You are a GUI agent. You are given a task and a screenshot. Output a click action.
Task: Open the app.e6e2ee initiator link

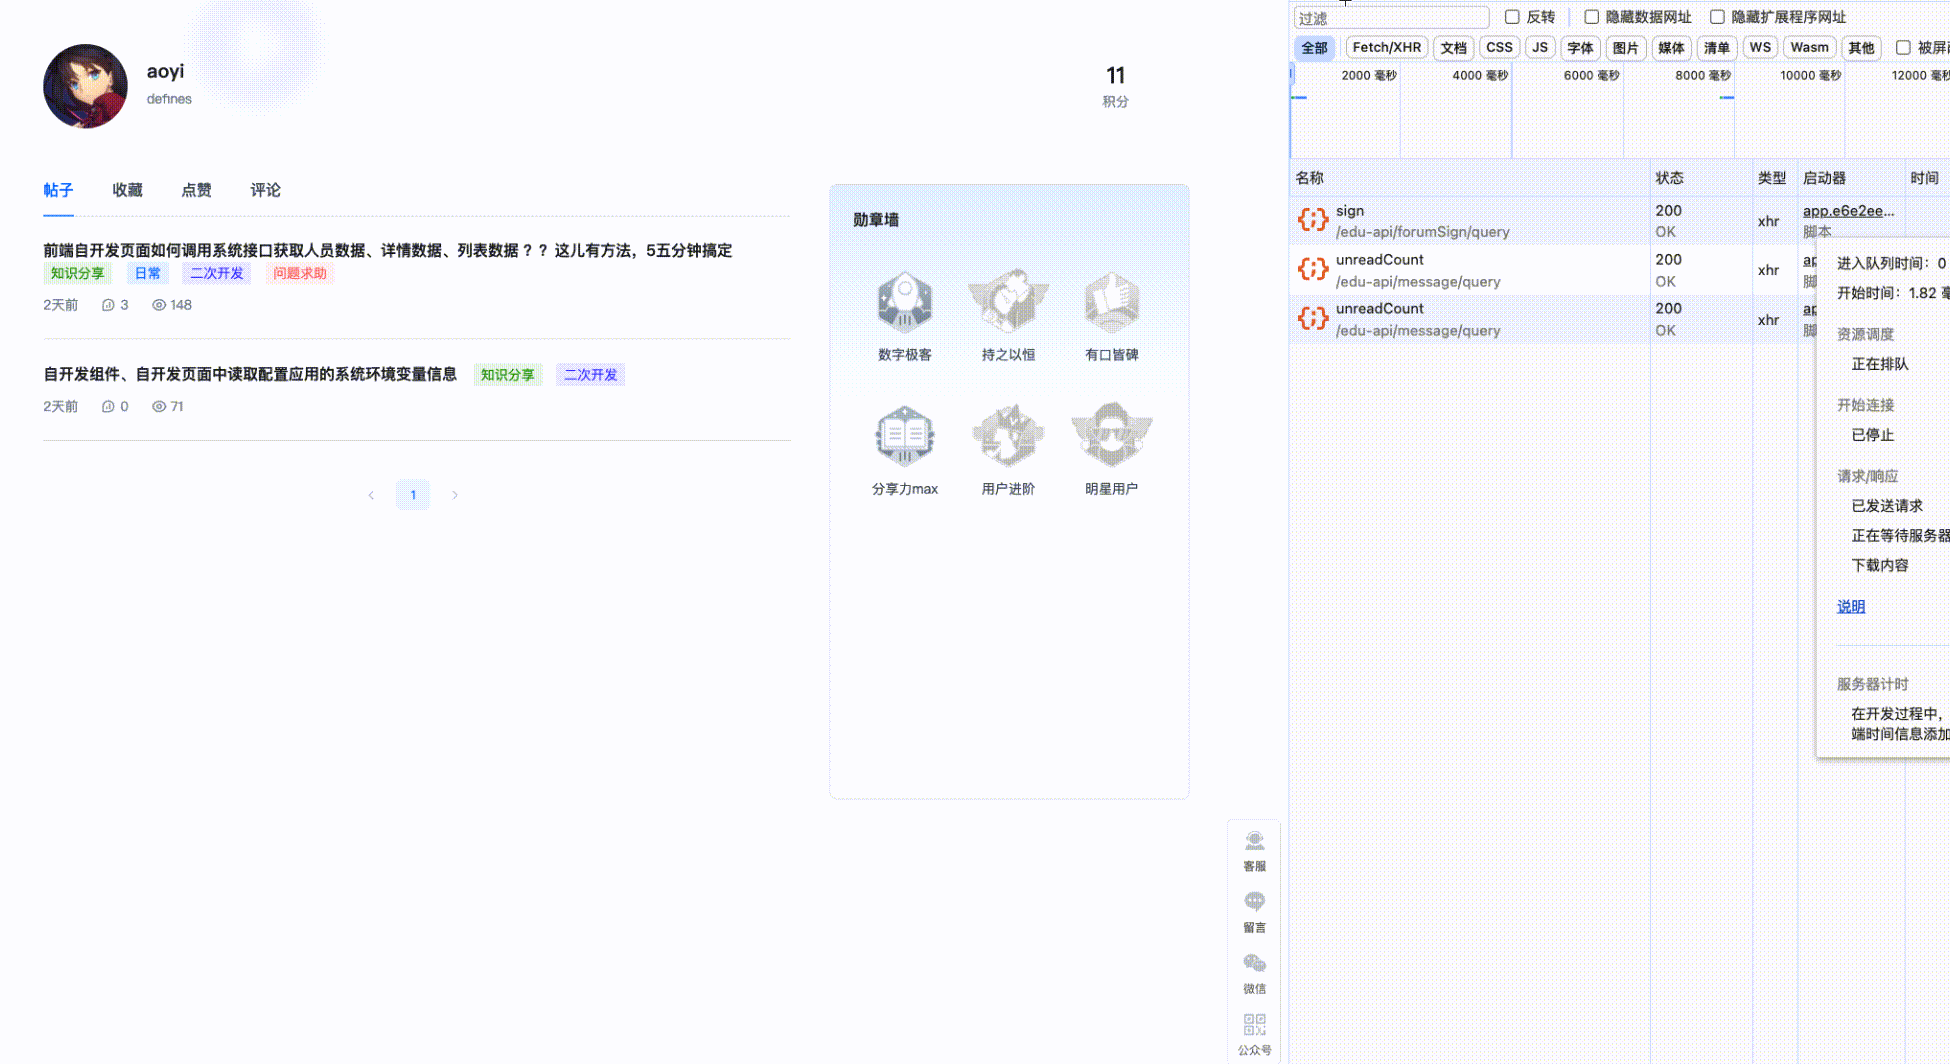[1848, 211]
